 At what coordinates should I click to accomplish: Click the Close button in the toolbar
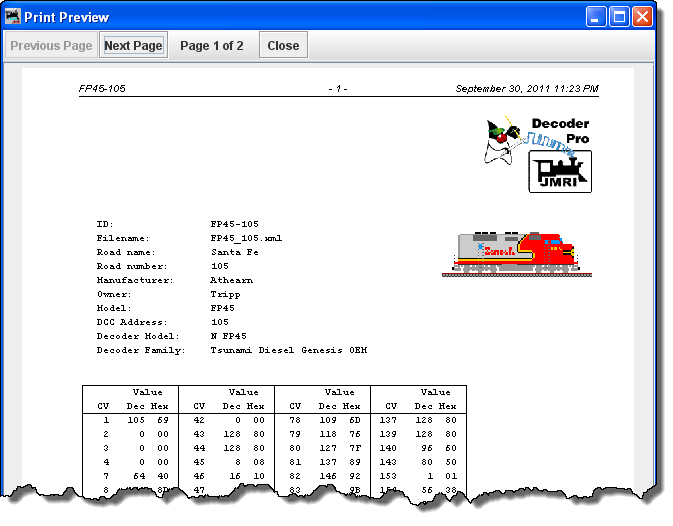coord(283,45)
